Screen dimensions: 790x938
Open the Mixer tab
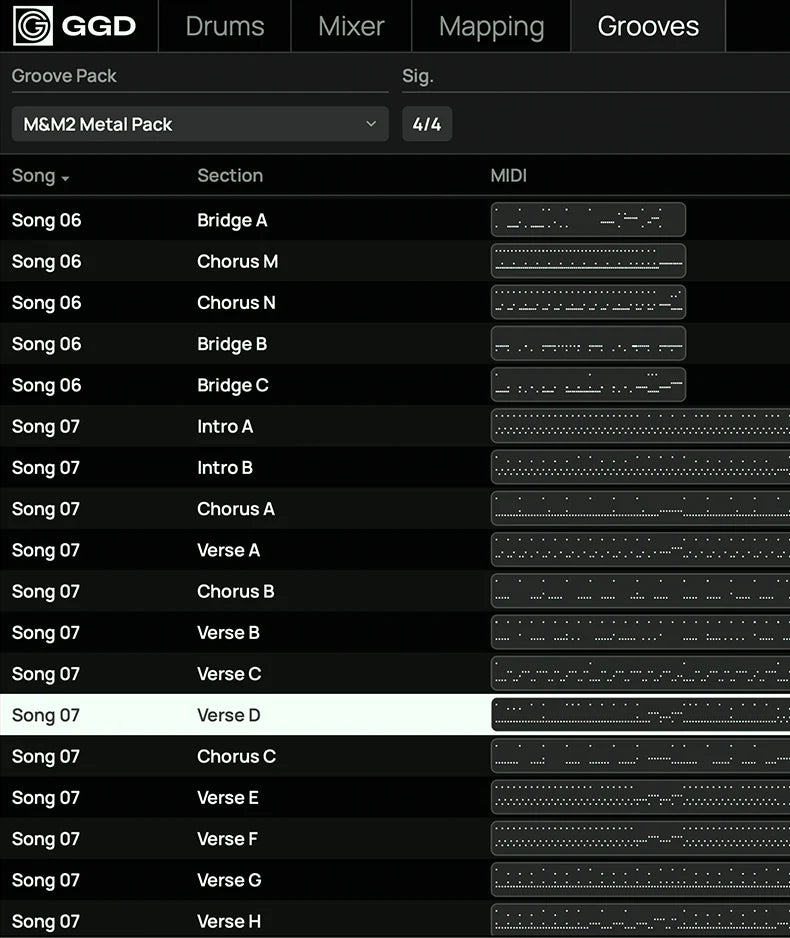point(351,26)
